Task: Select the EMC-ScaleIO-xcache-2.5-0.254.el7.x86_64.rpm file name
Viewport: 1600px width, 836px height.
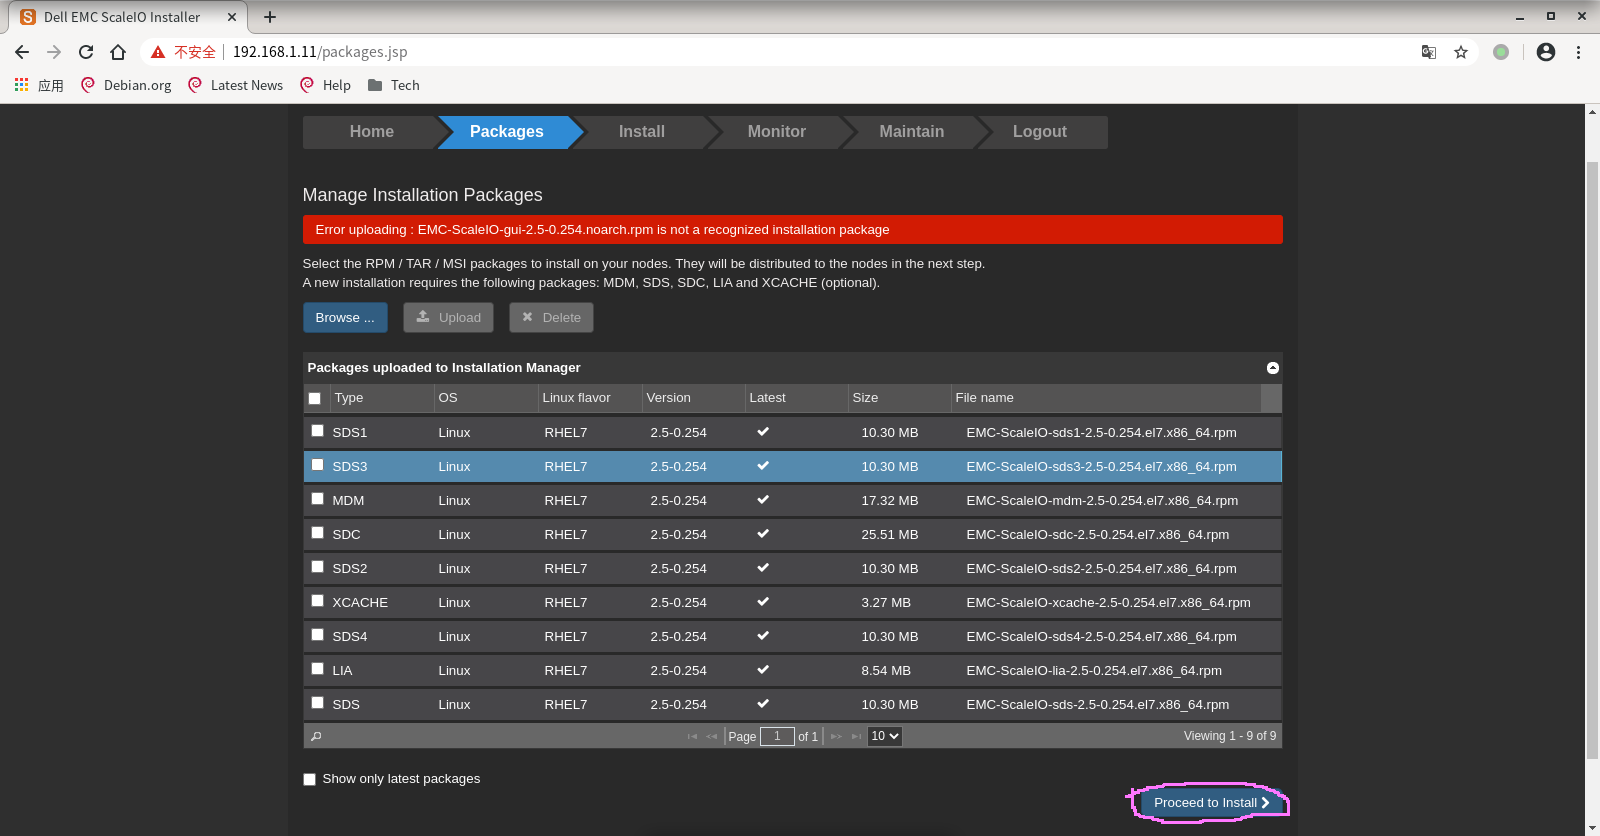Action: point(1108,603)
